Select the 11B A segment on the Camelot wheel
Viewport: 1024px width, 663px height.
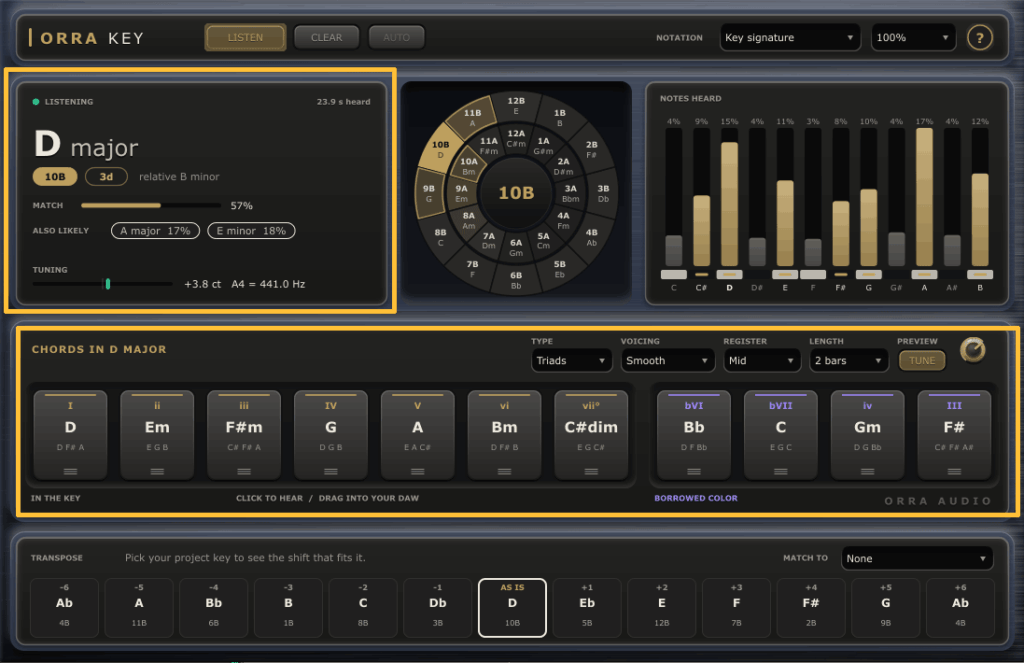point(472,118)
